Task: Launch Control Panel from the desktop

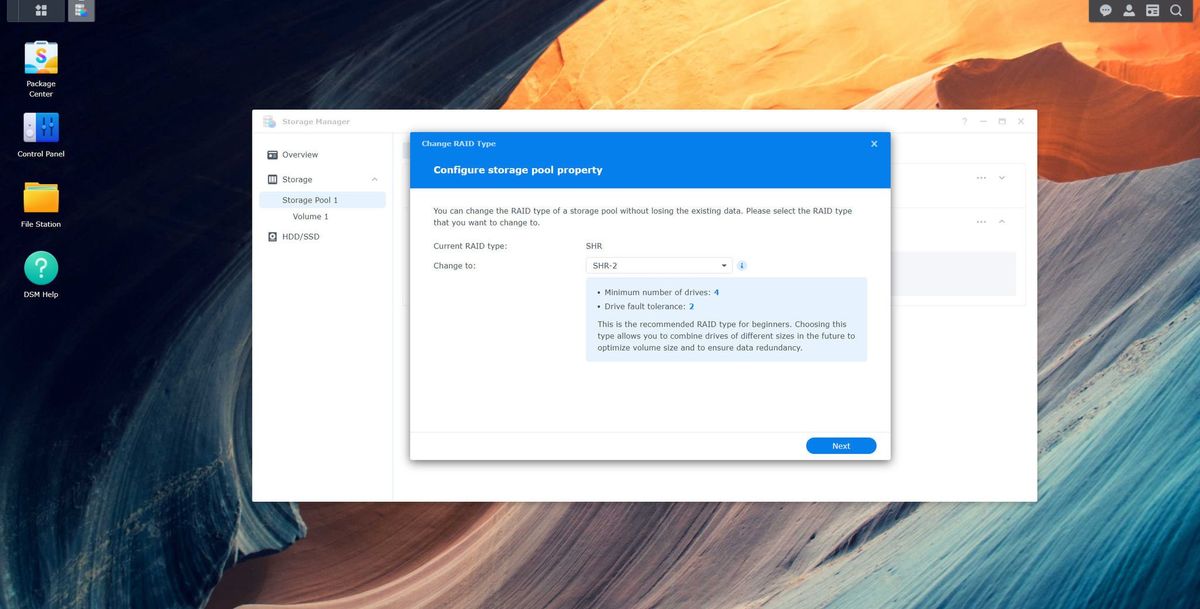Action: click(40, 128)
